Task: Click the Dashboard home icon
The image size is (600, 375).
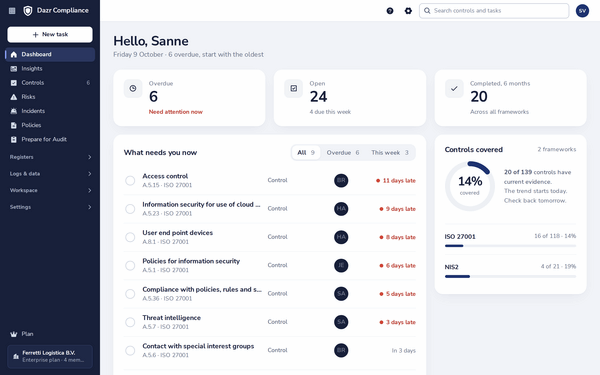Action: pos(14,54)
